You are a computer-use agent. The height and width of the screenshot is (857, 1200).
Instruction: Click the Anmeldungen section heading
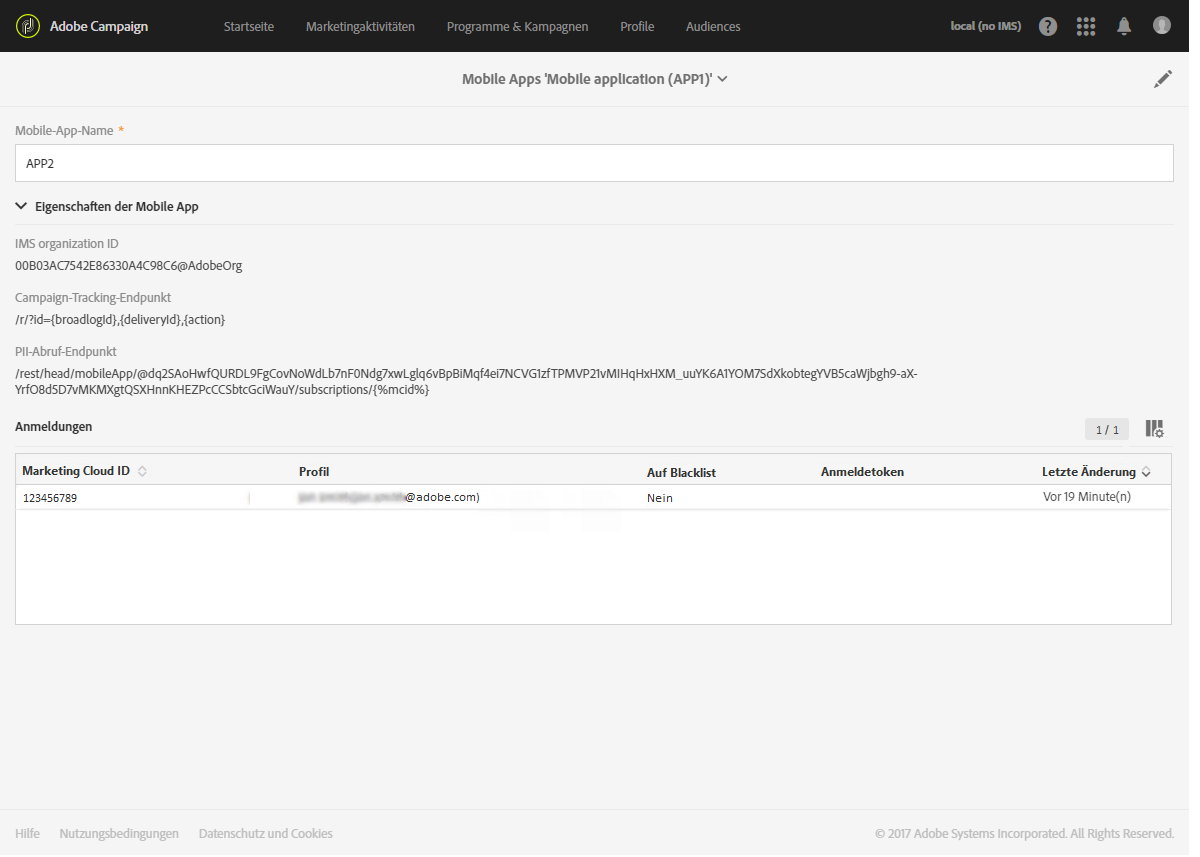click(54, 427)
